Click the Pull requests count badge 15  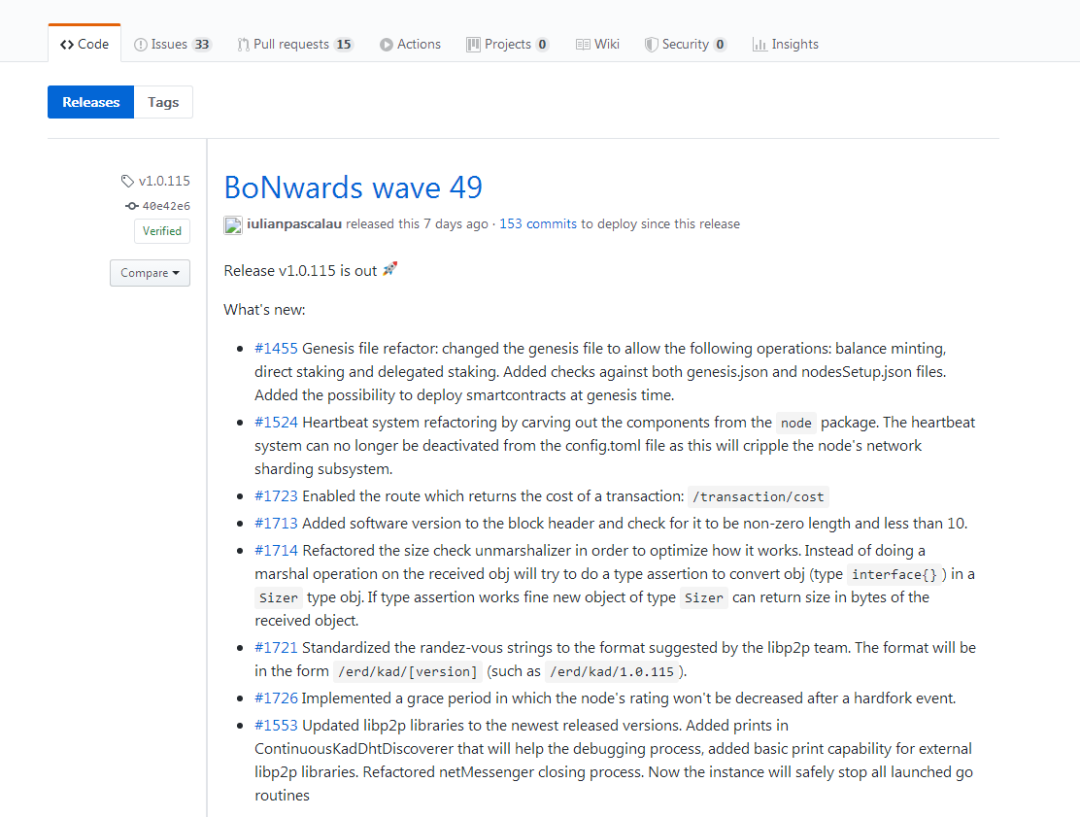(343, 44)
